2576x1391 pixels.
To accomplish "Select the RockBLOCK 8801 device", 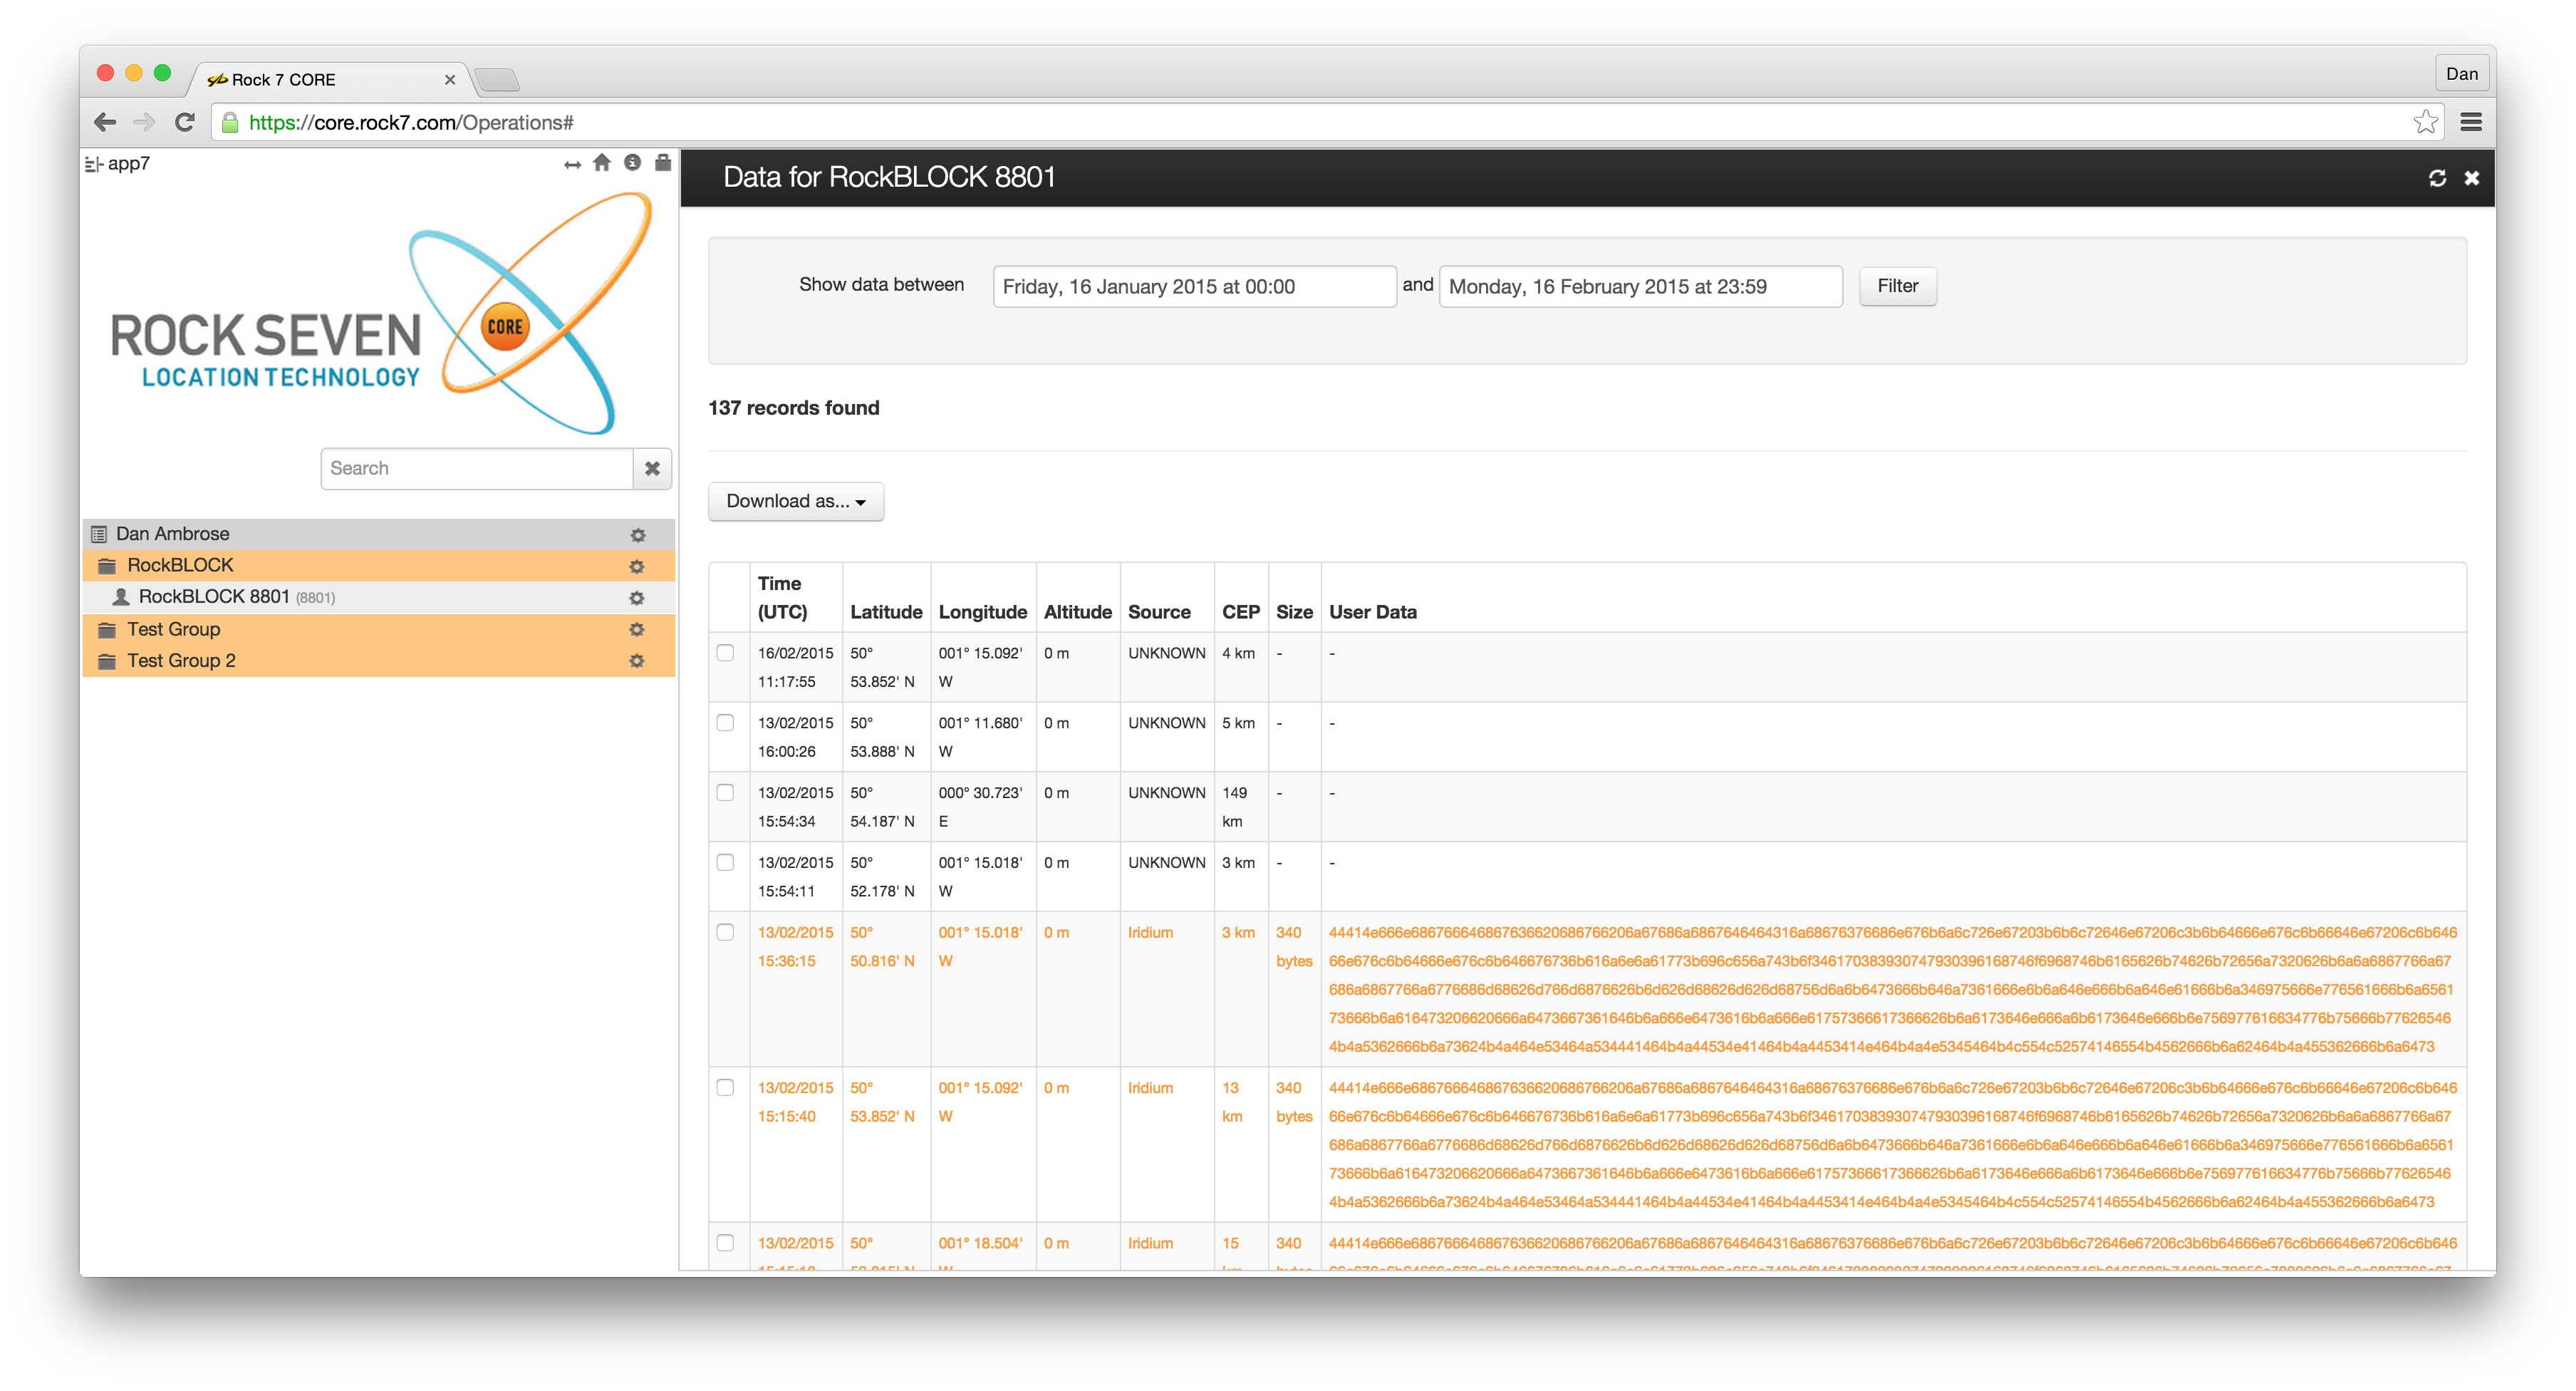I will (378, 597).
